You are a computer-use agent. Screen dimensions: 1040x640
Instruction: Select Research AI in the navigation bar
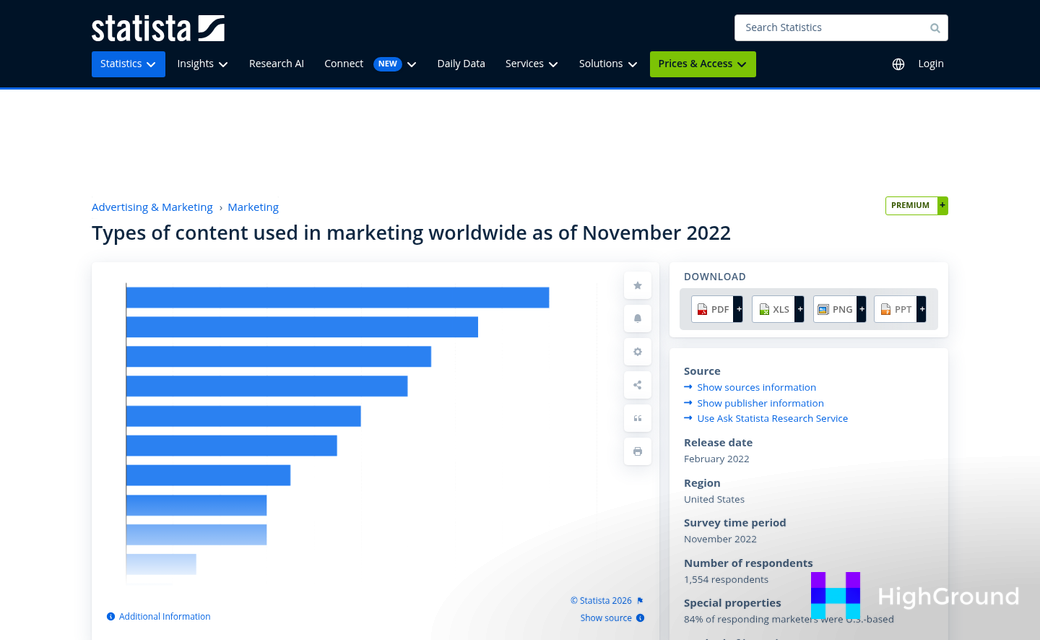click(276, 63)
